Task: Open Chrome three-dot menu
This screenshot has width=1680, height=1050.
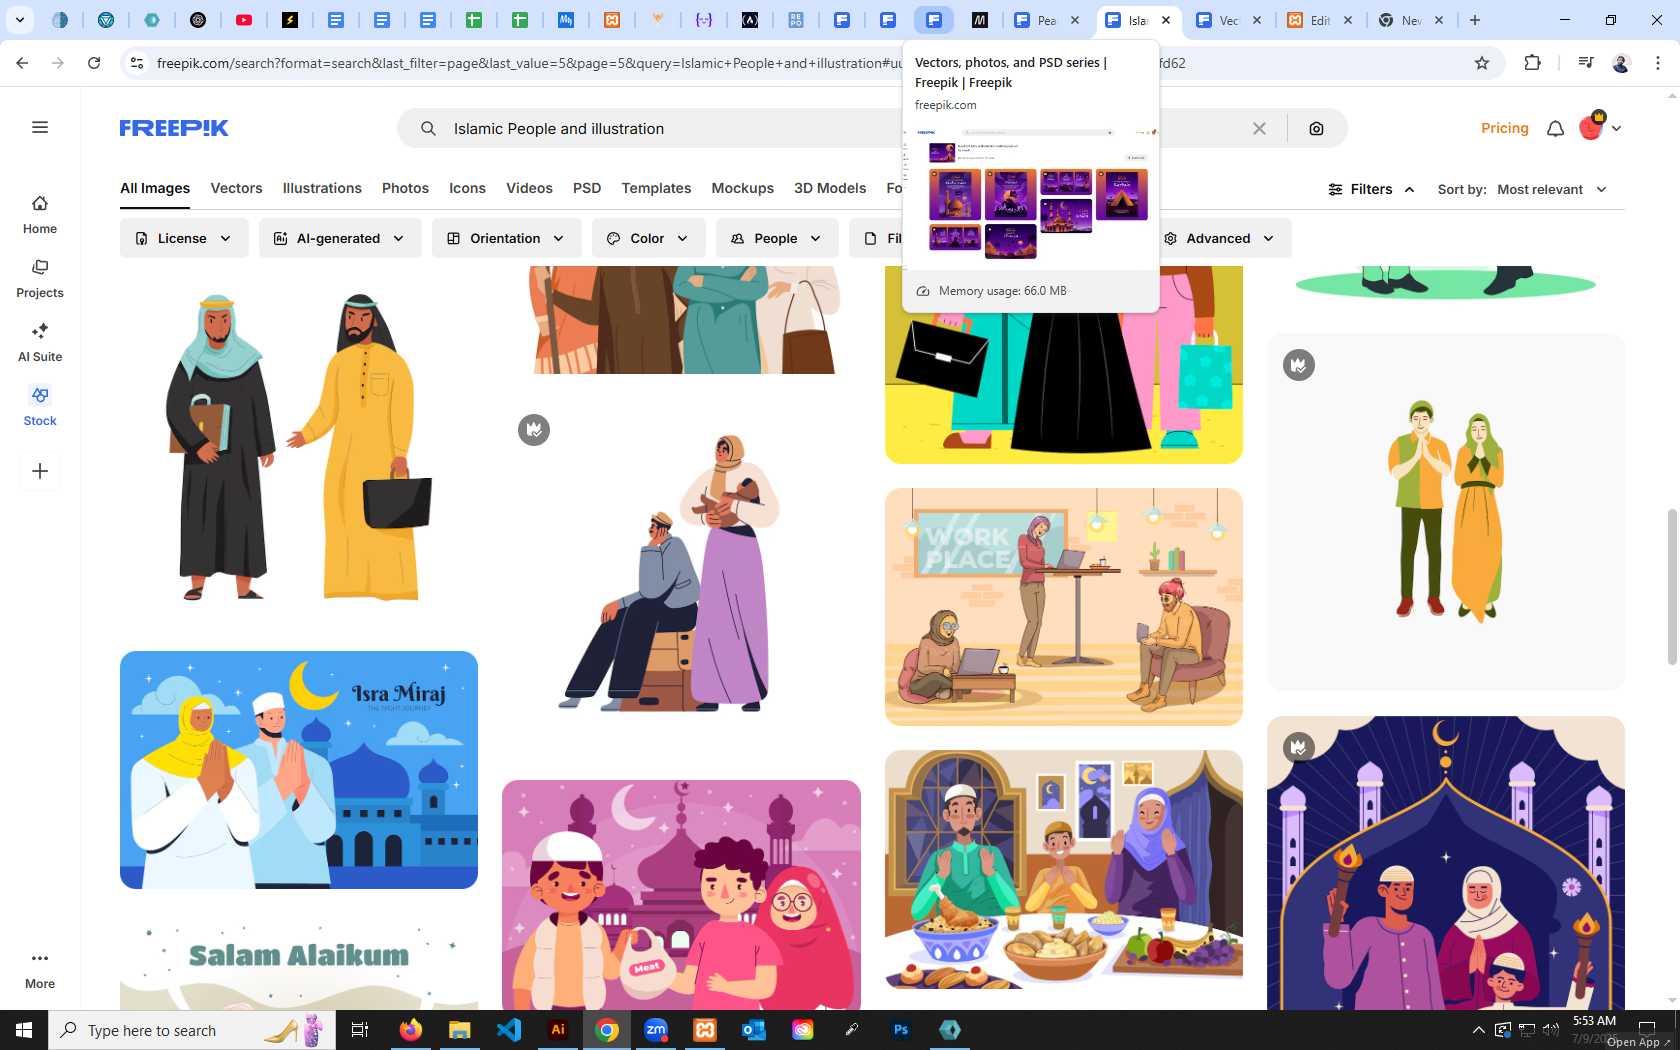Action: (1658, 63)
